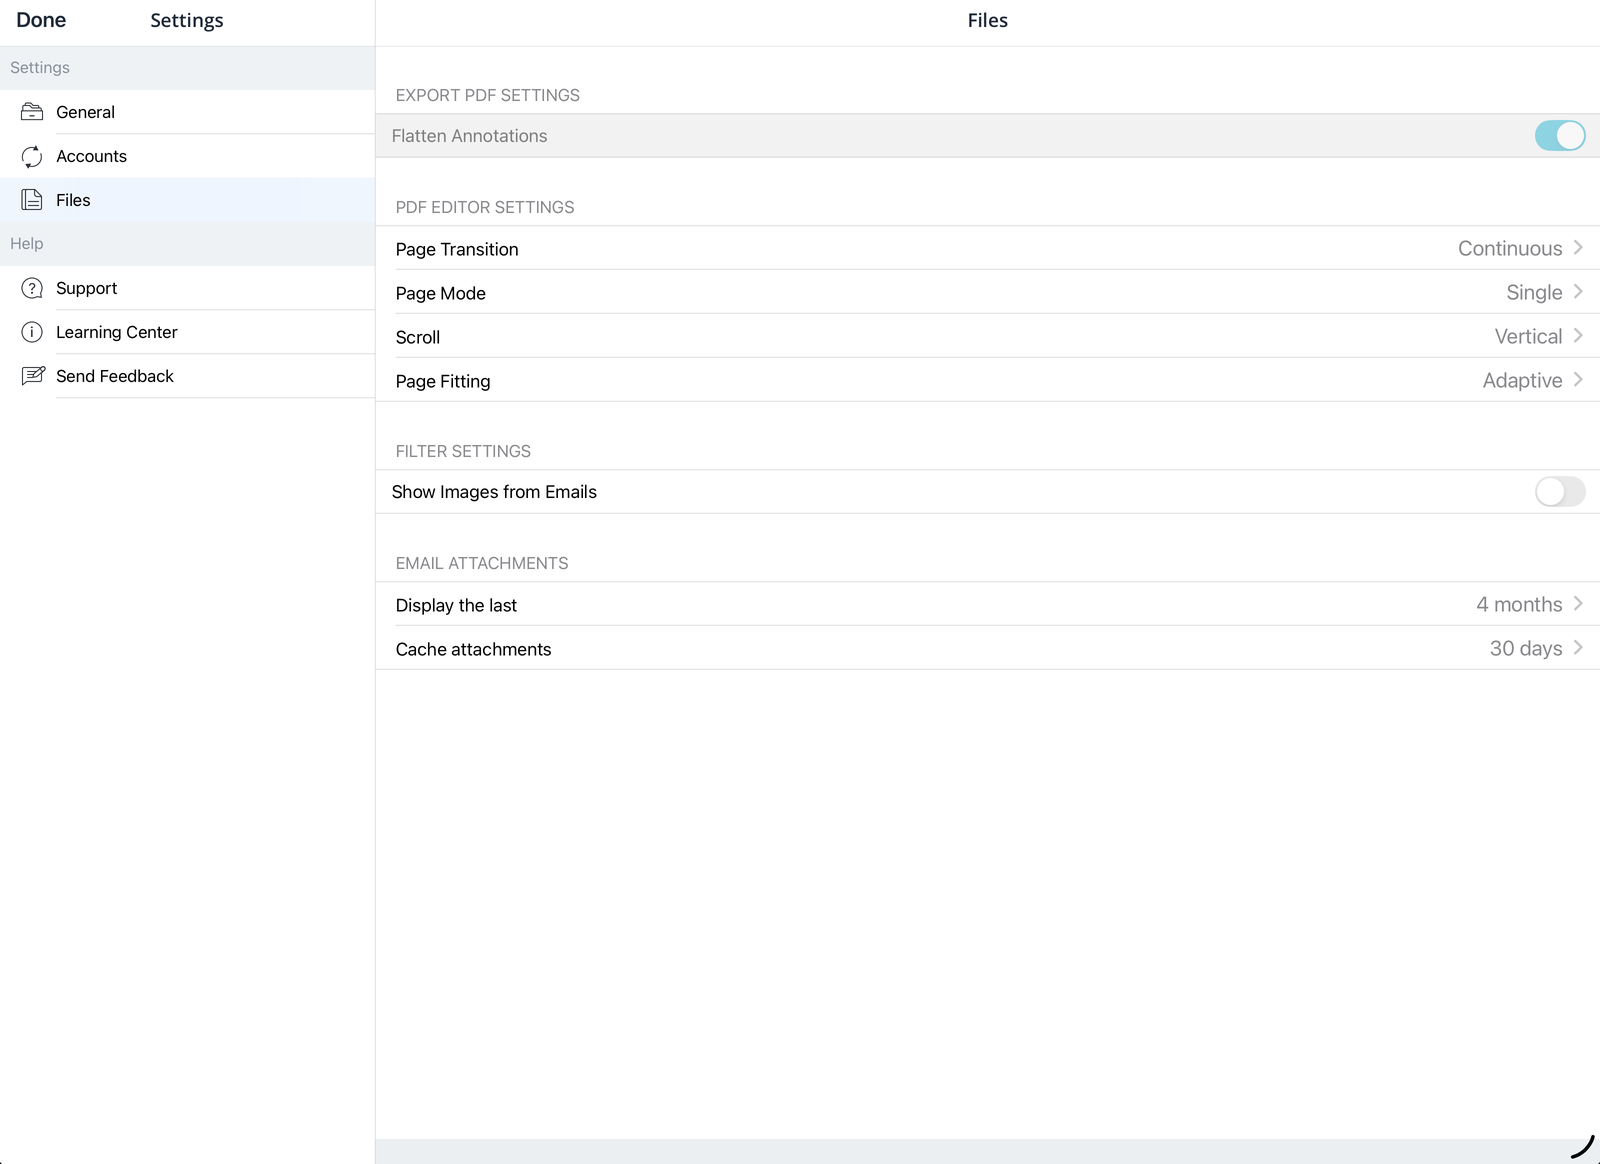Disable the Flatten Annotations switch
1600x1164 pixels.
click(1560, 136)
